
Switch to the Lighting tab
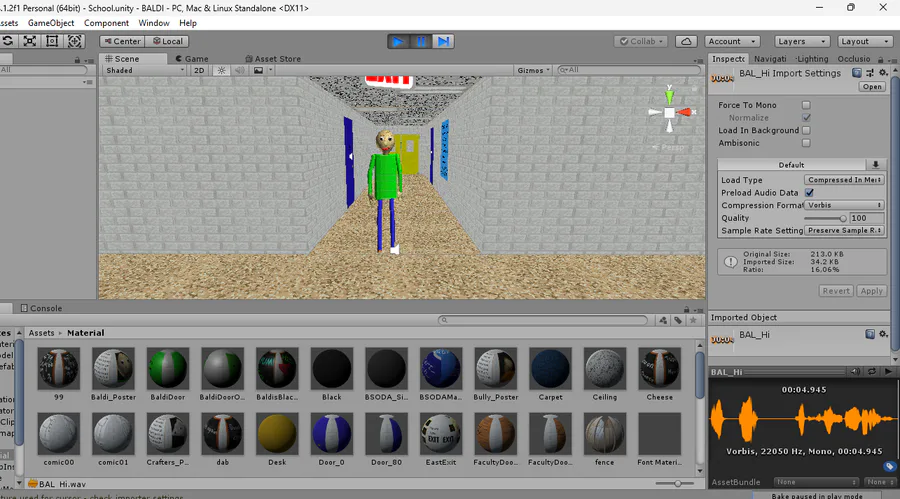pos(812,59)
